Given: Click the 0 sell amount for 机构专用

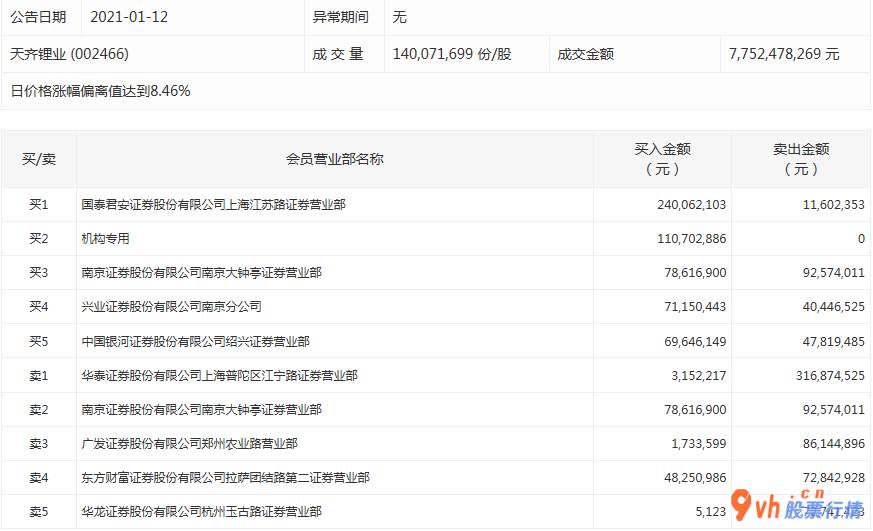Looking at the screenshot, I should pos(861,239).
